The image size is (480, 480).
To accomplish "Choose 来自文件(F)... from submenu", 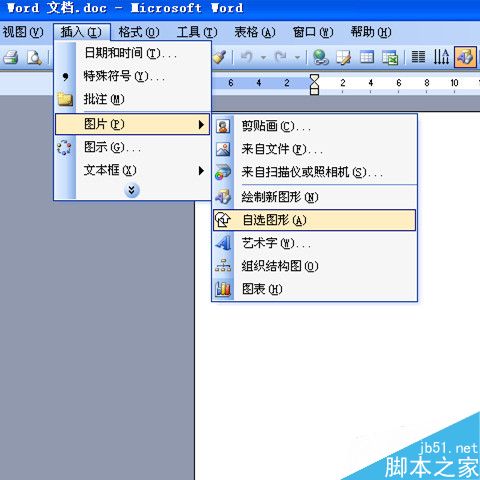I will coord(315,149).
